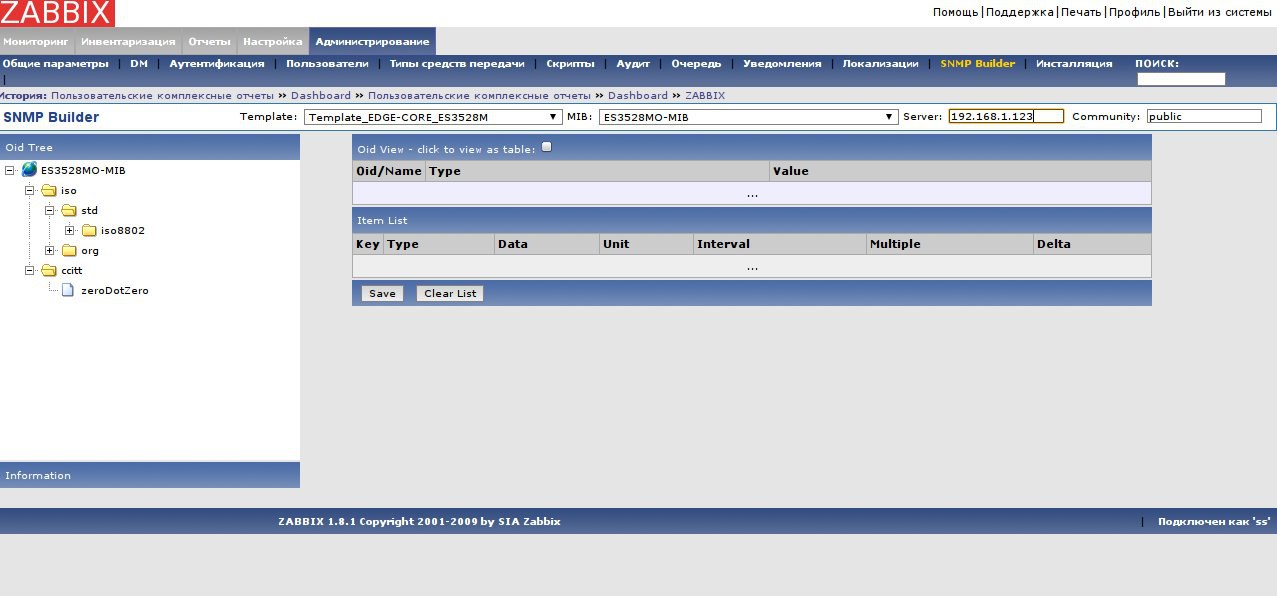
Task: Click the Information panel header
Action: click(150, 475)
